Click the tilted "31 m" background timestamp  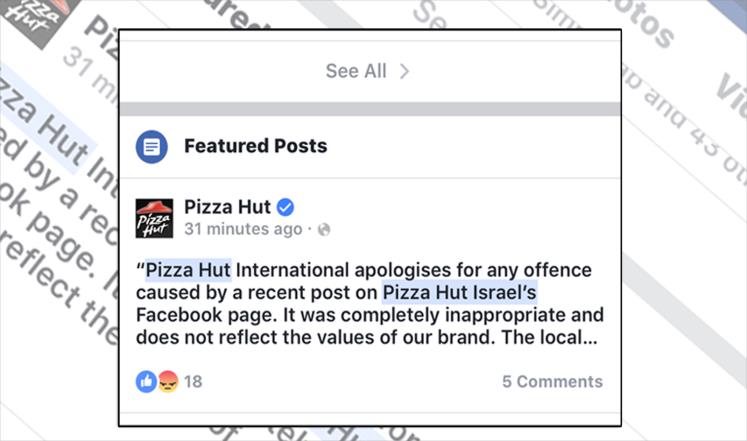(91, 75)
